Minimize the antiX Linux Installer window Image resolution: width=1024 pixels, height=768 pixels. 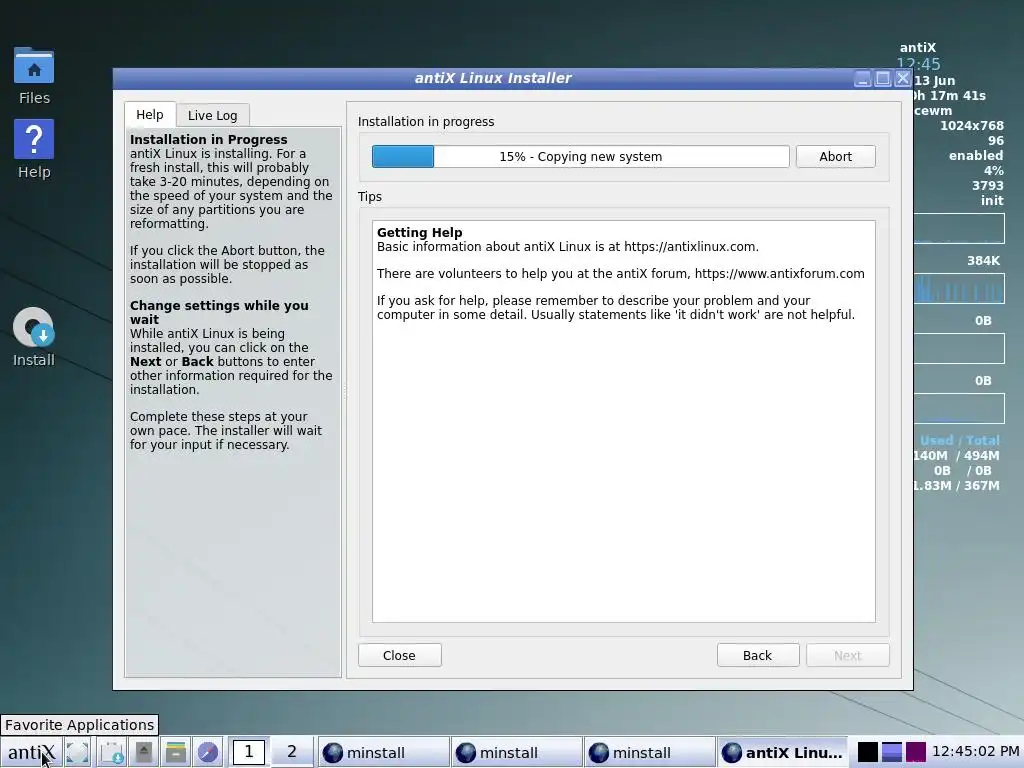(x=863, y=79)
